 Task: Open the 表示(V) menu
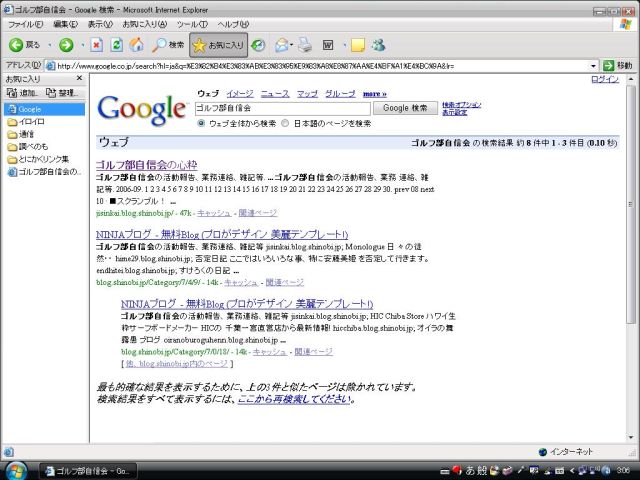tap(100, 24)
